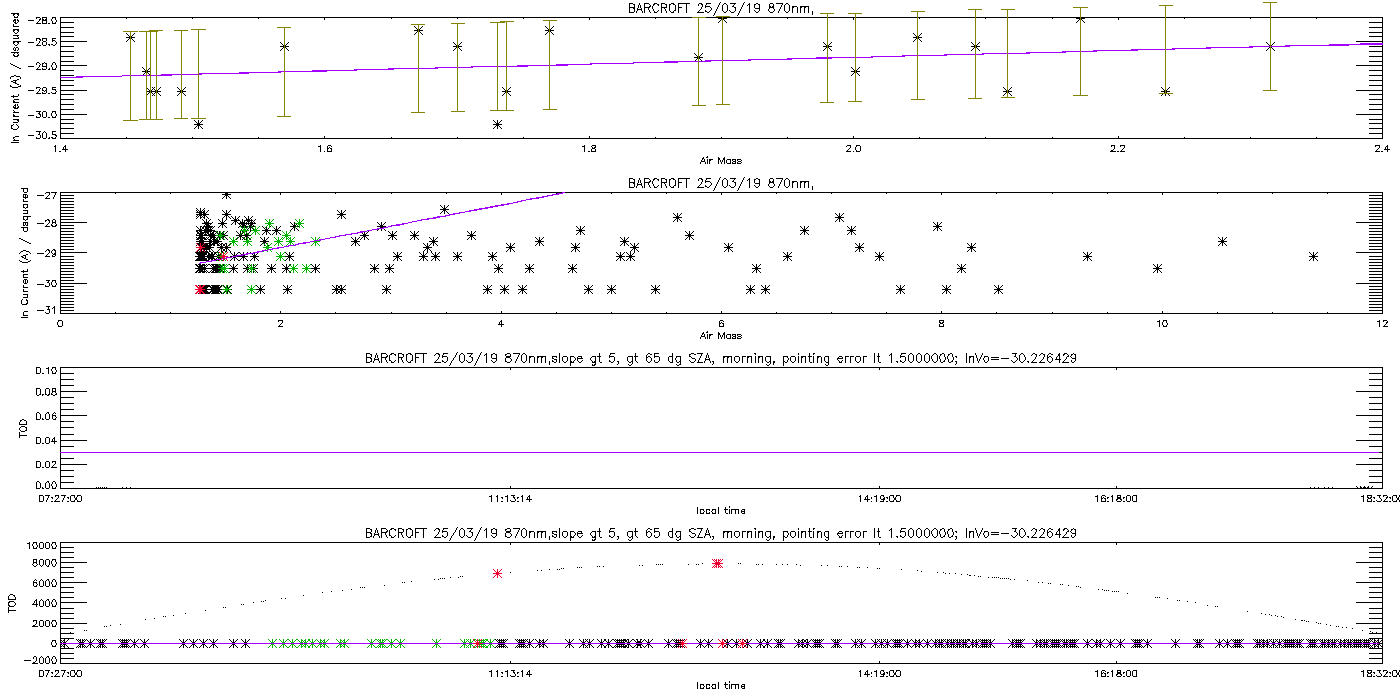
Task: Select the rightmost data point in the second plot
Action: point(1313,256)
